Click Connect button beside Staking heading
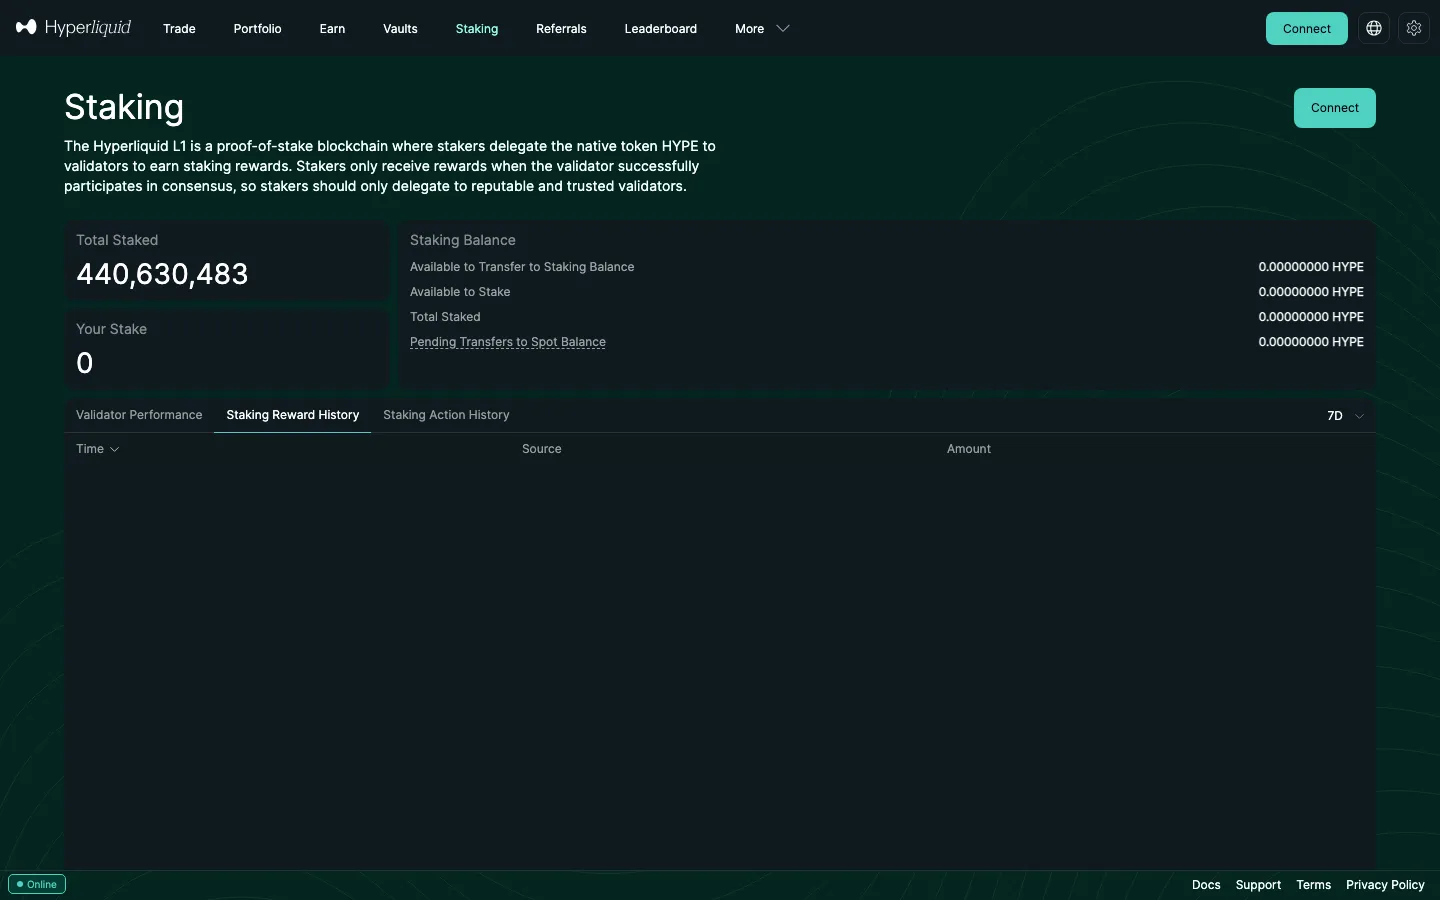Viewport: 1440px width, 900px height. click(x=1334, y=108)
